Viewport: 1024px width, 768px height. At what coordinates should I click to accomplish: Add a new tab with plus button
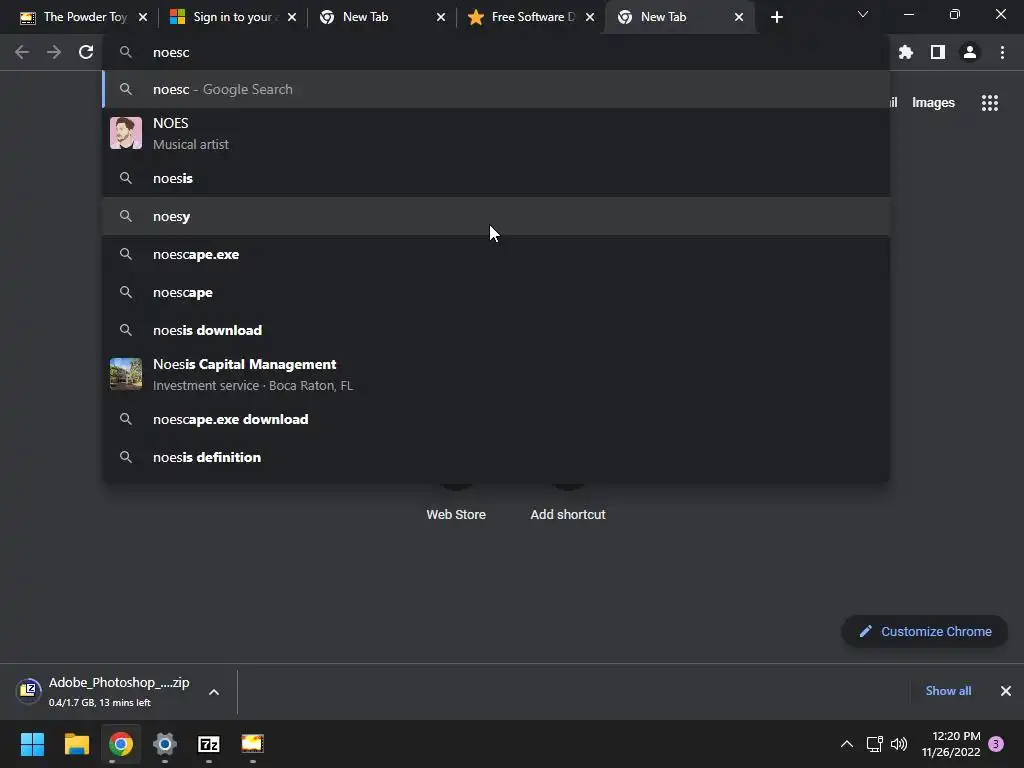point(776,17)
